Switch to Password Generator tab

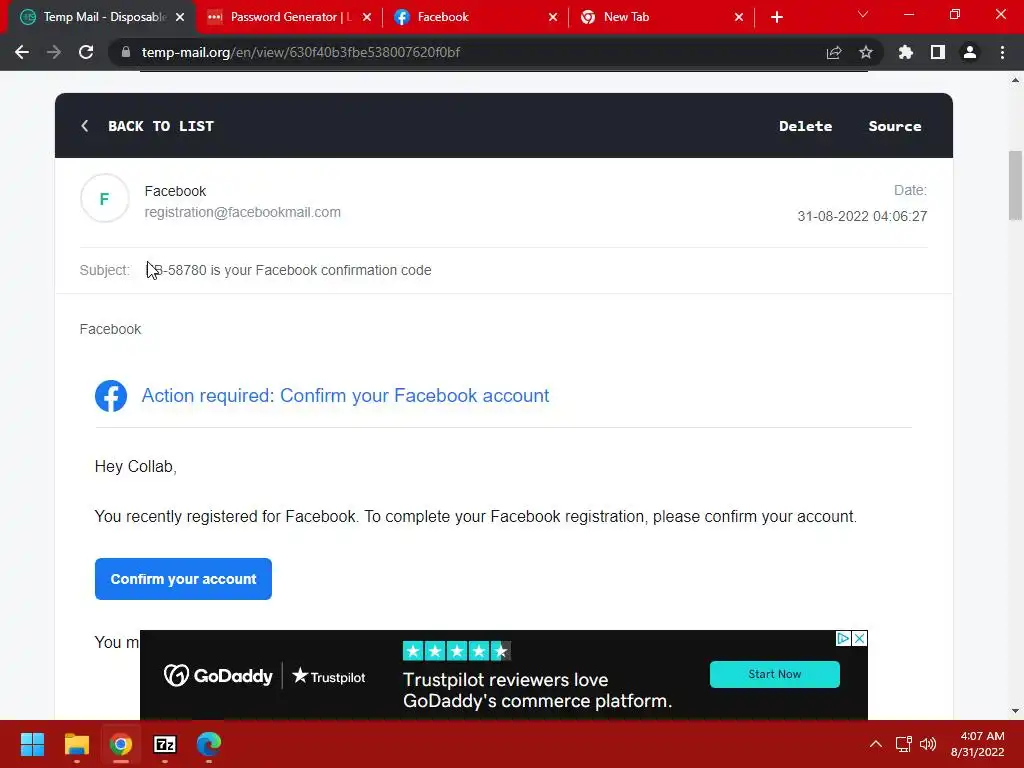[289, 17]
